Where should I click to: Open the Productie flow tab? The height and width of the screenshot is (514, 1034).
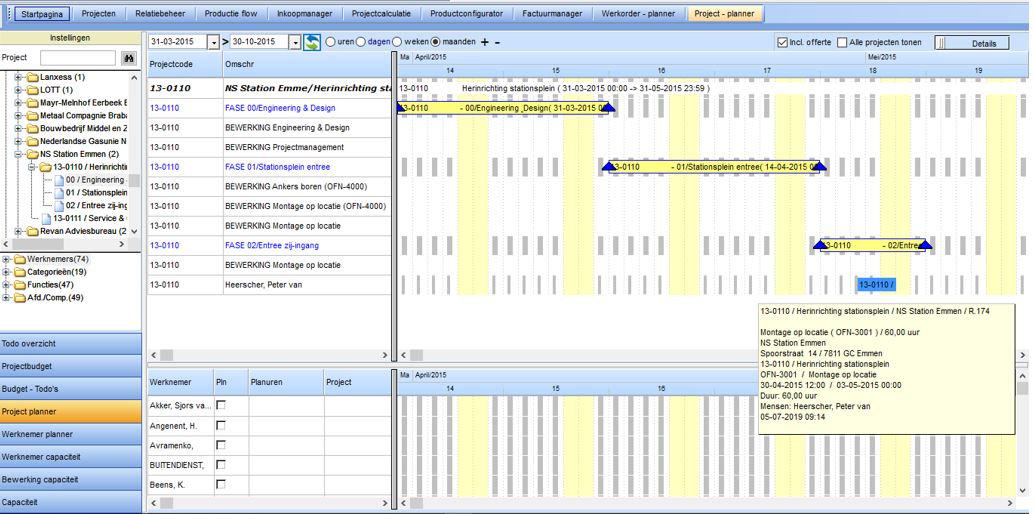(x=231, y=14)
